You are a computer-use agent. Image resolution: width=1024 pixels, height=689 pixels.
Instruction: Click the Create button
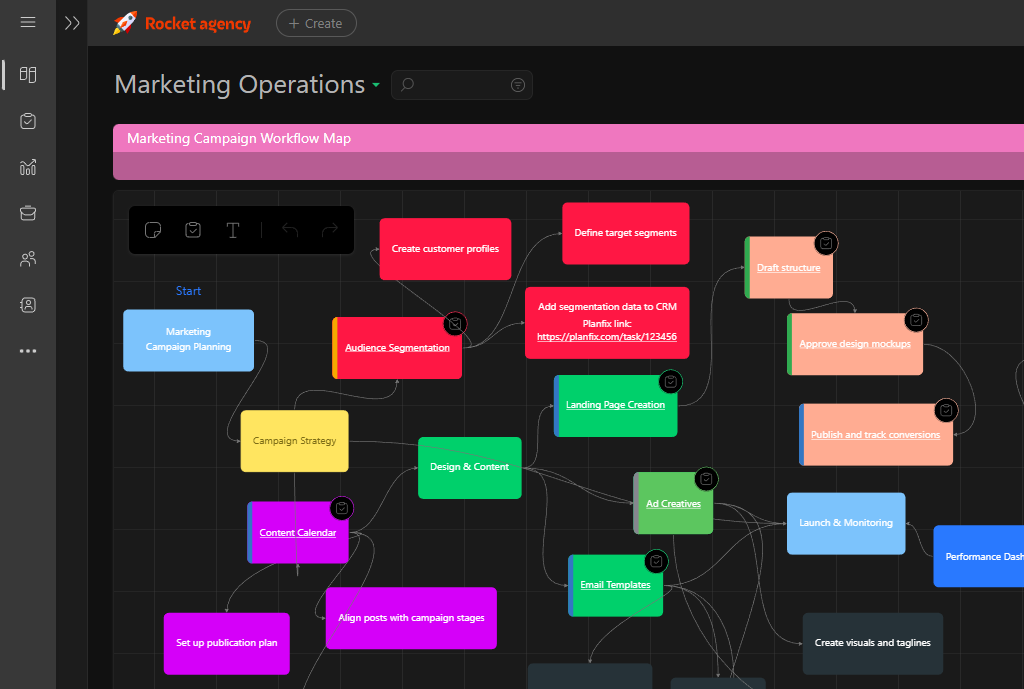(316, 23)
